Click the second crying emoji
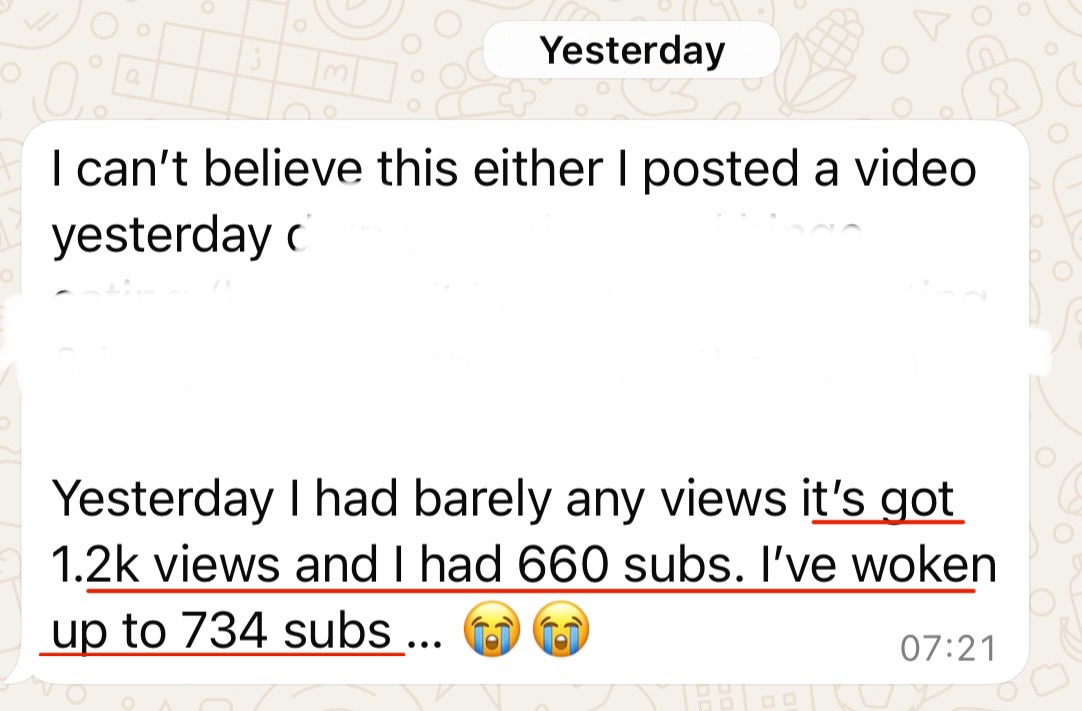The width and height of the screenshot is (1082, 711). pyautogui.click(x=561, y=632)
